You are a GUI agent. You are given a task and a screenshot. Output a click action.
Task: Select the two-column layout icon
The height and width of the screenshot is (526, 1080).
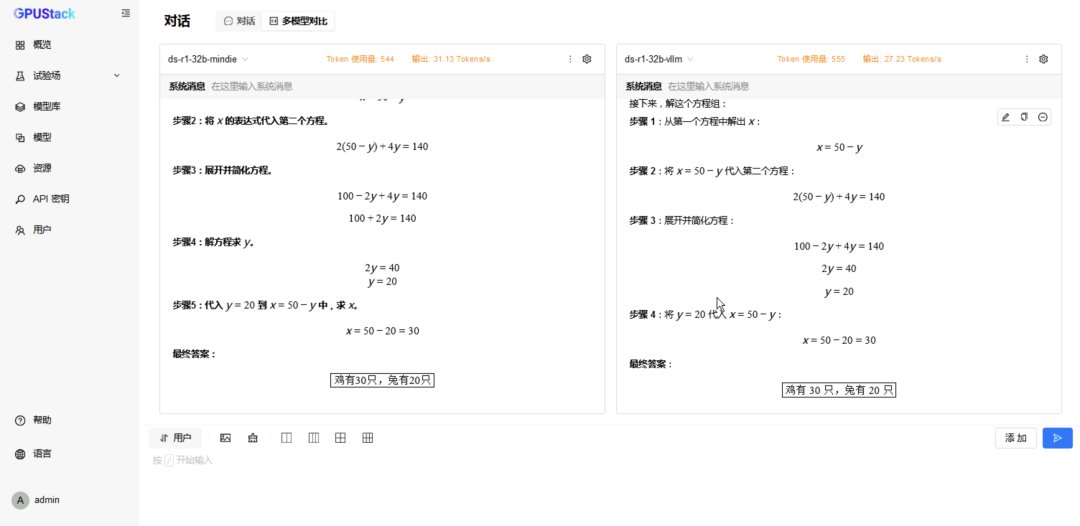287,438
